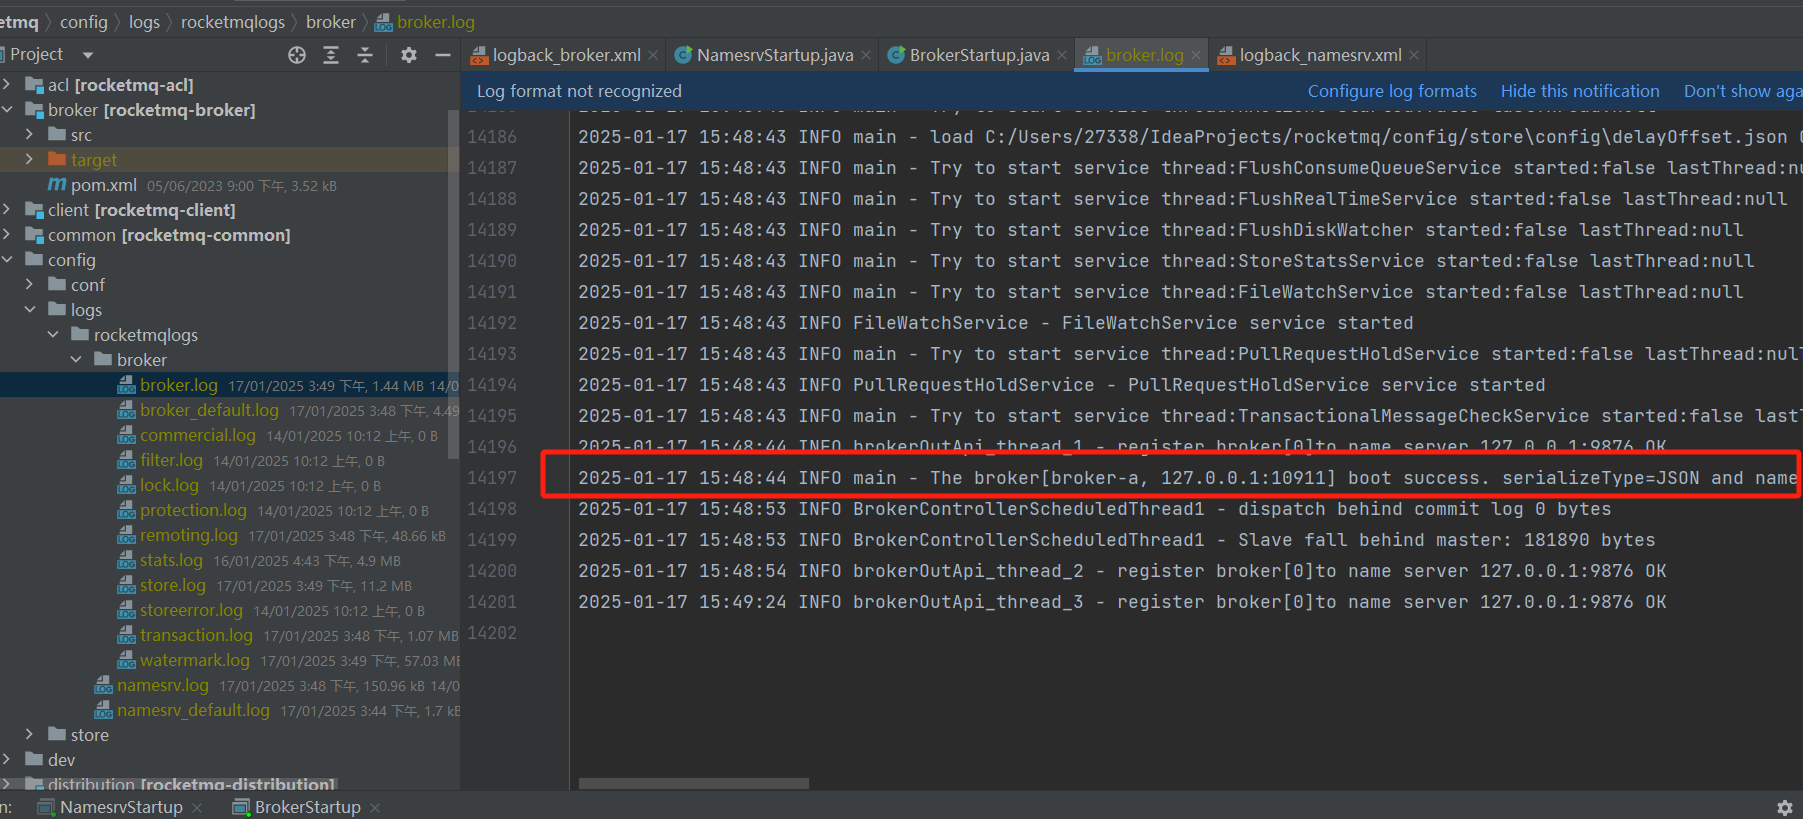Expand the common [rocketmq-common] module
This screenshot has width=1803, height=819.
7,235
